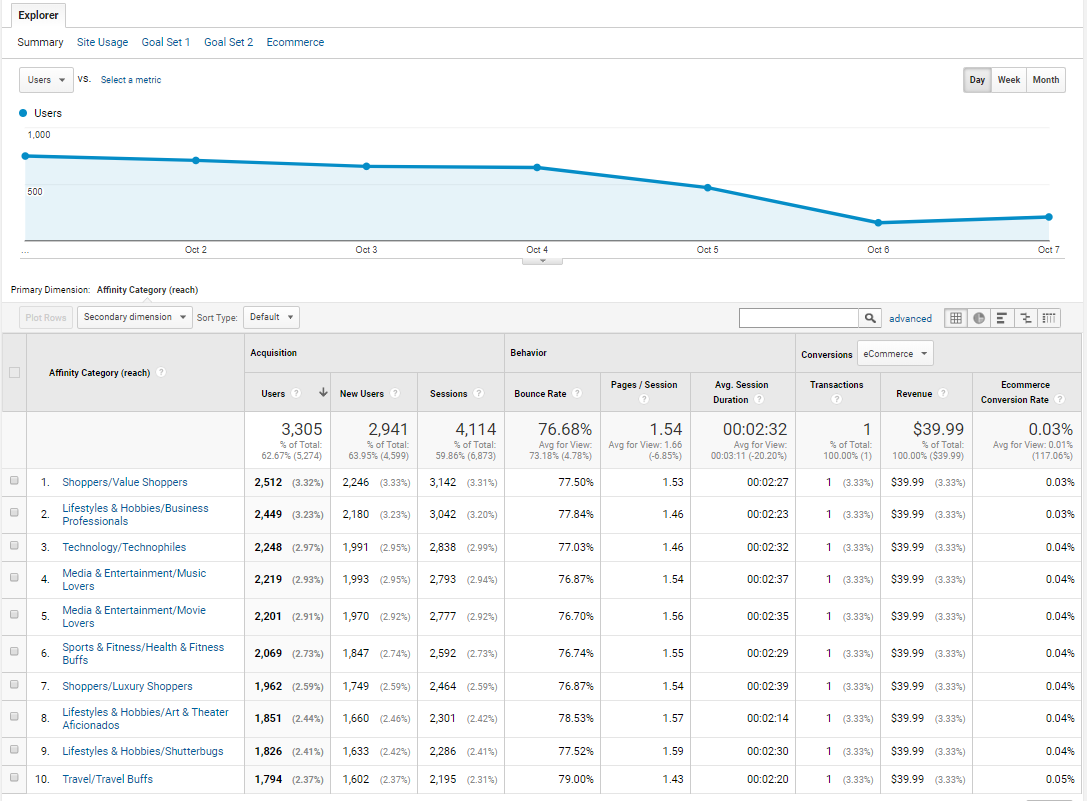Click the search magnifier icon

click(872, 318)
